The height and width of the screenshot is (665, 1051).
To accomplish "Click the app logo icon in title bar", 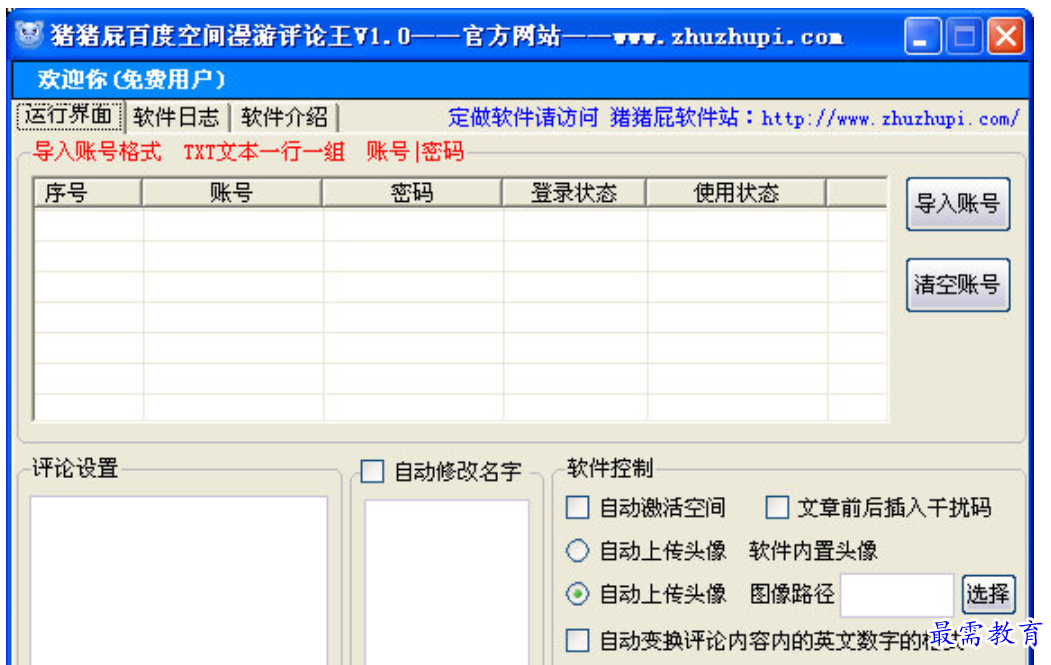I will point(29,34).
